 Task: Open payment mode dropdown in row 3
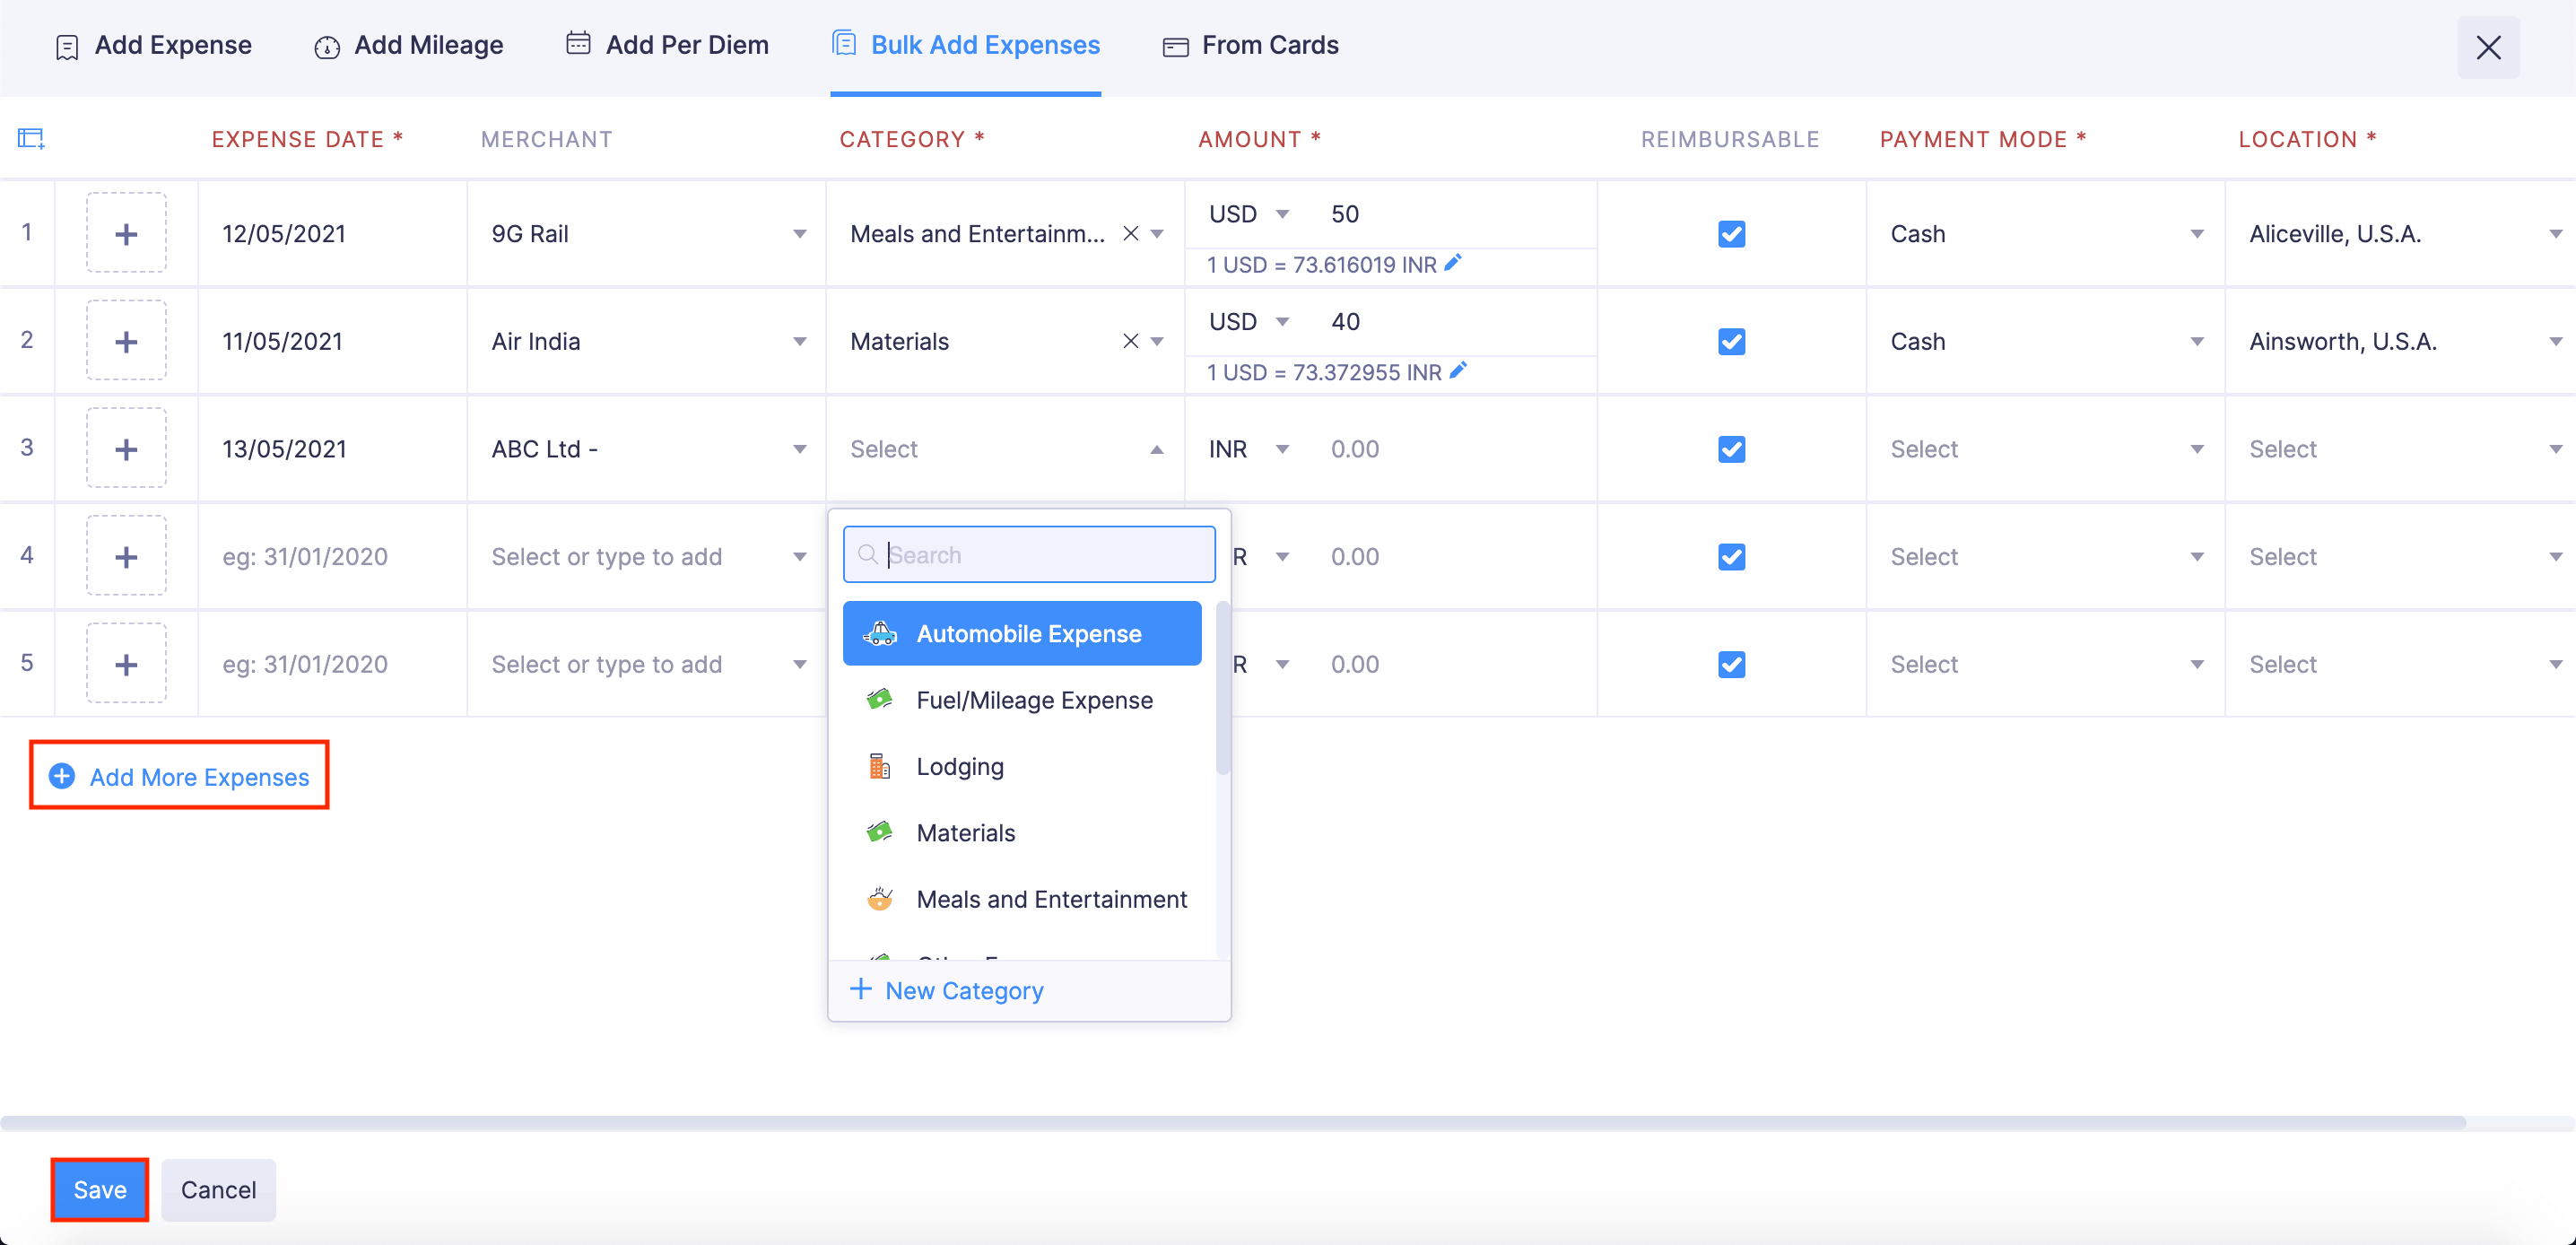click(2044, 449)
